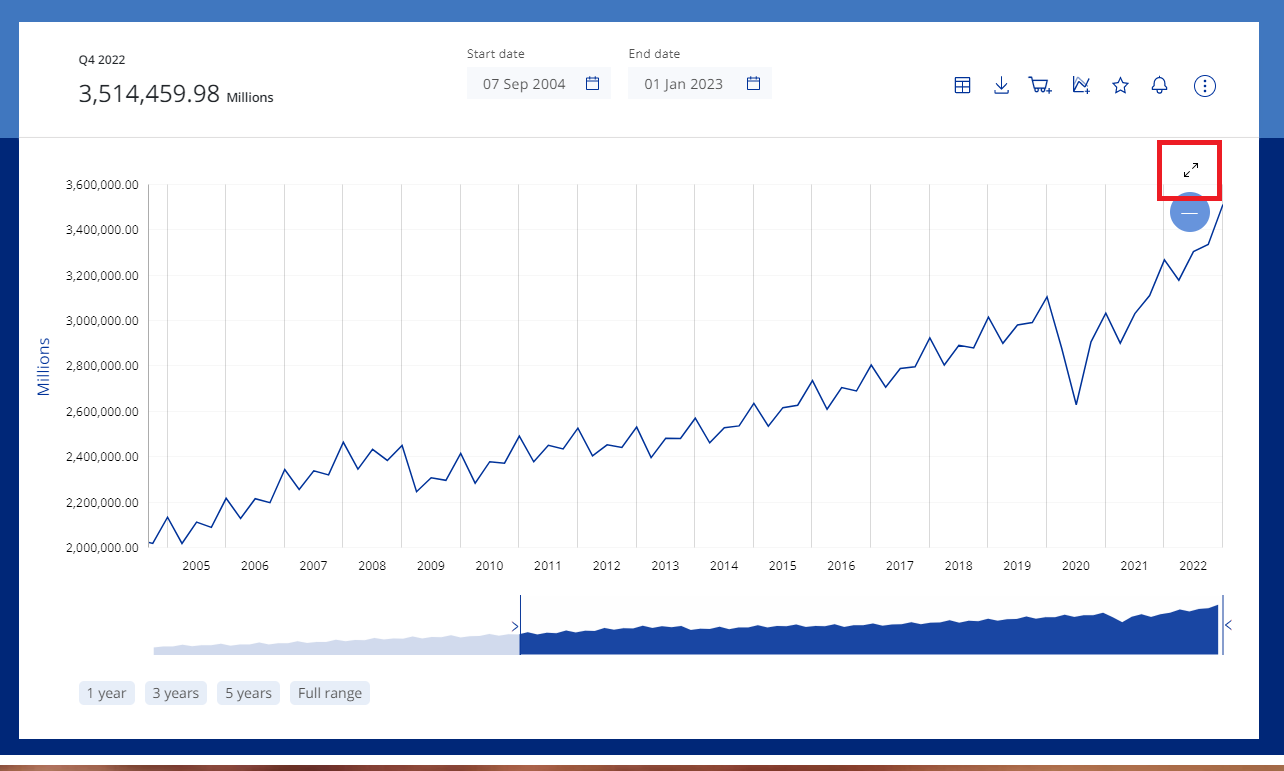Screen dimensions: 1284x771
Task: Click the blue minus zoom-out button
Action: tap(1189, 213)
